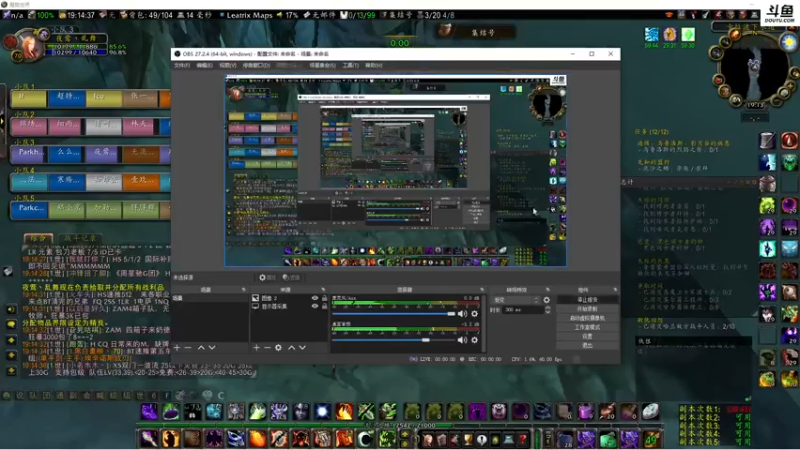The height and width of the screenshot is (450, 800).
Task: Click the desktop audio volume slider handle
Action: tap(426, 340)
